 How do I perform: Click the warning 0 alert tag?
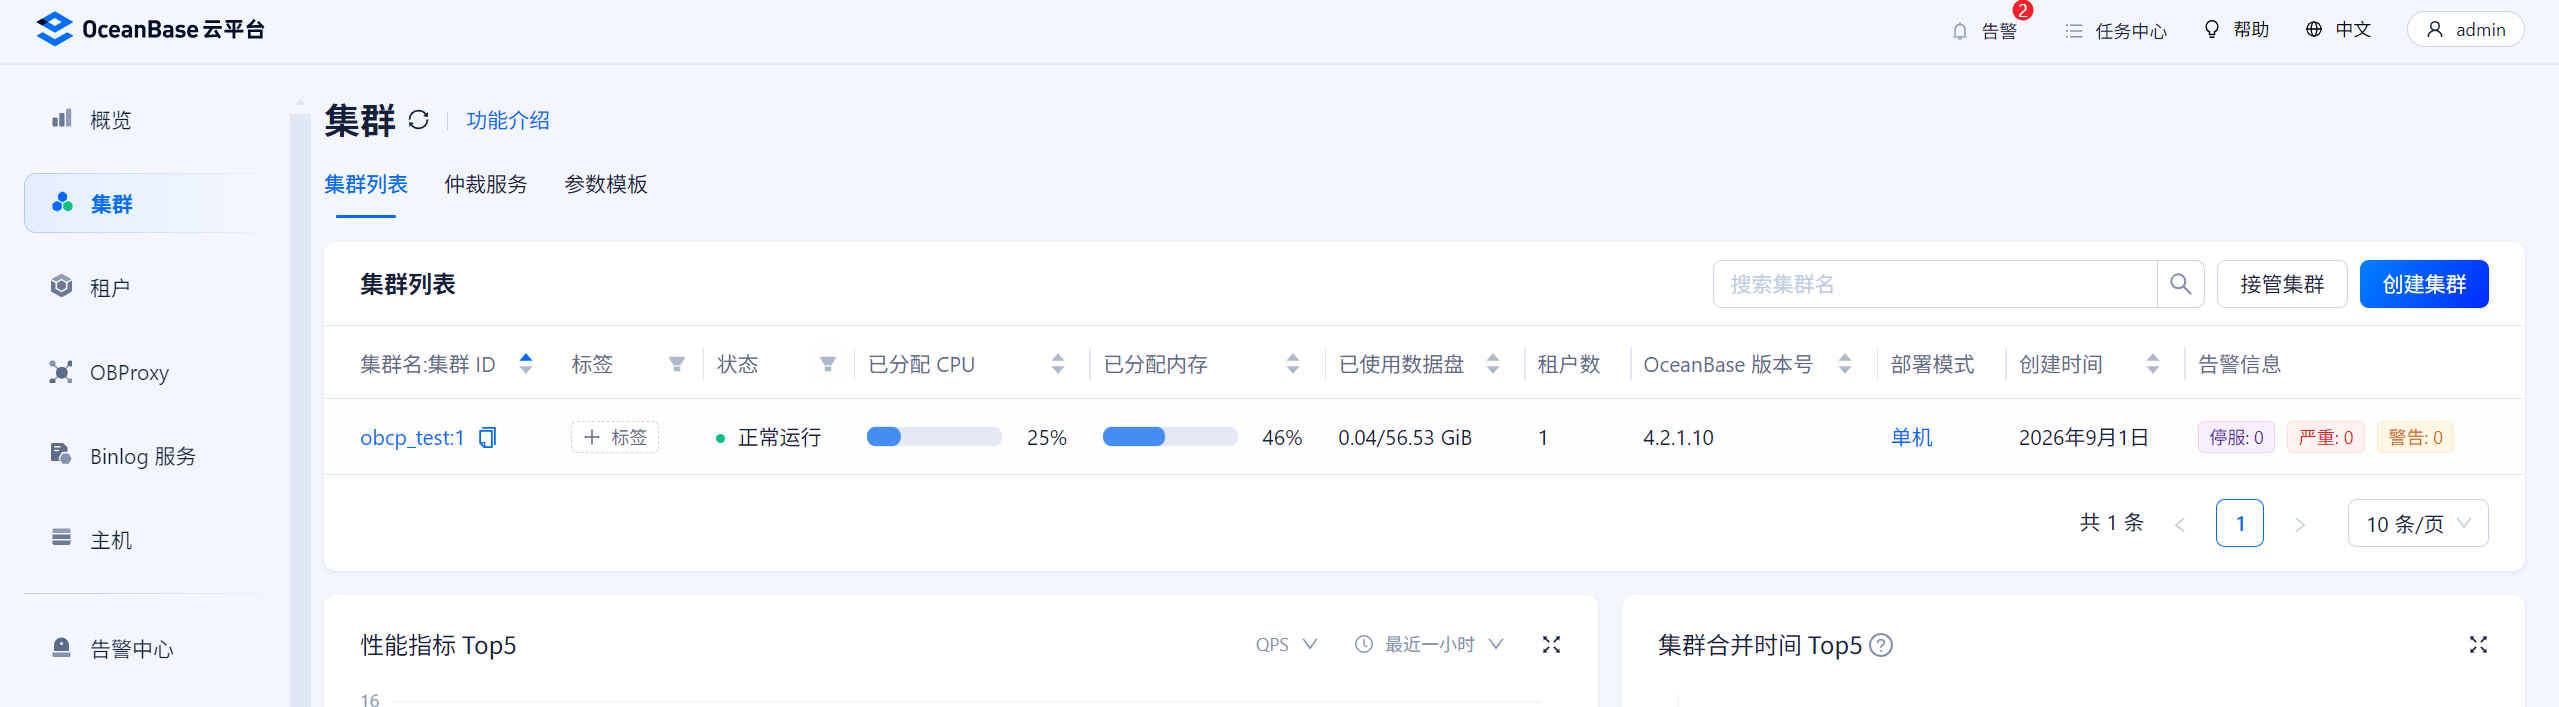click(2415, 437)
